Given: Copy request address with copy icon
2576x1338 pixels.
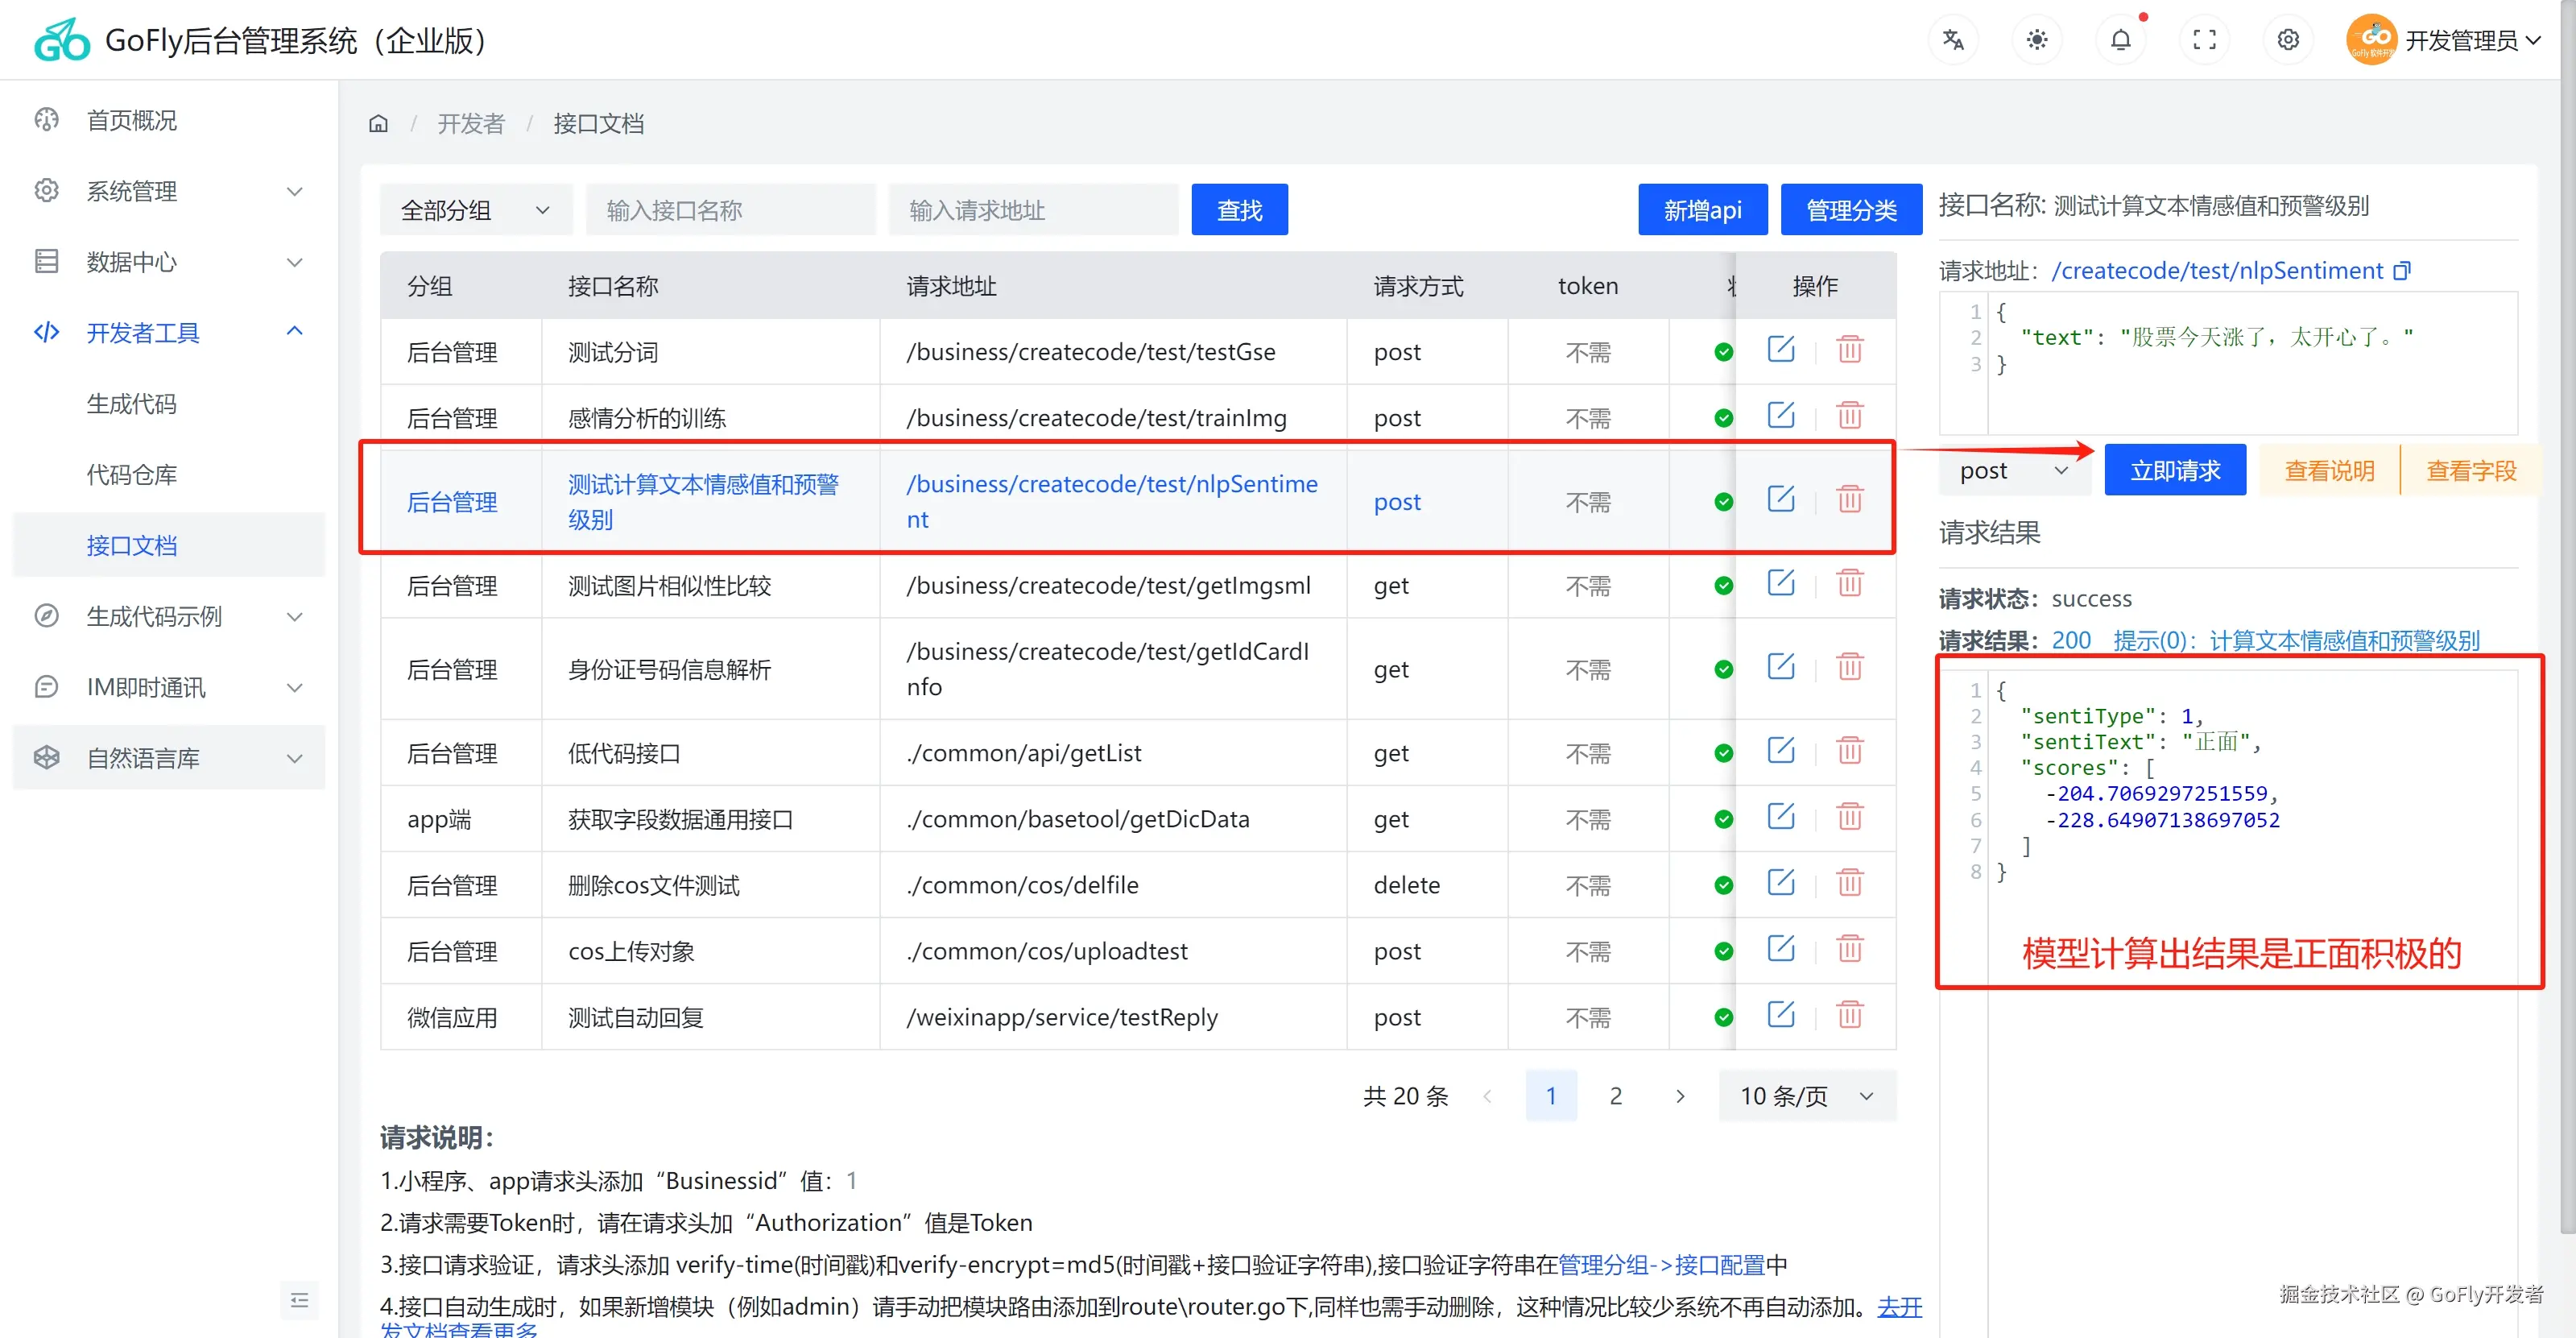Looking at the screenshot, I should 2402,270.
